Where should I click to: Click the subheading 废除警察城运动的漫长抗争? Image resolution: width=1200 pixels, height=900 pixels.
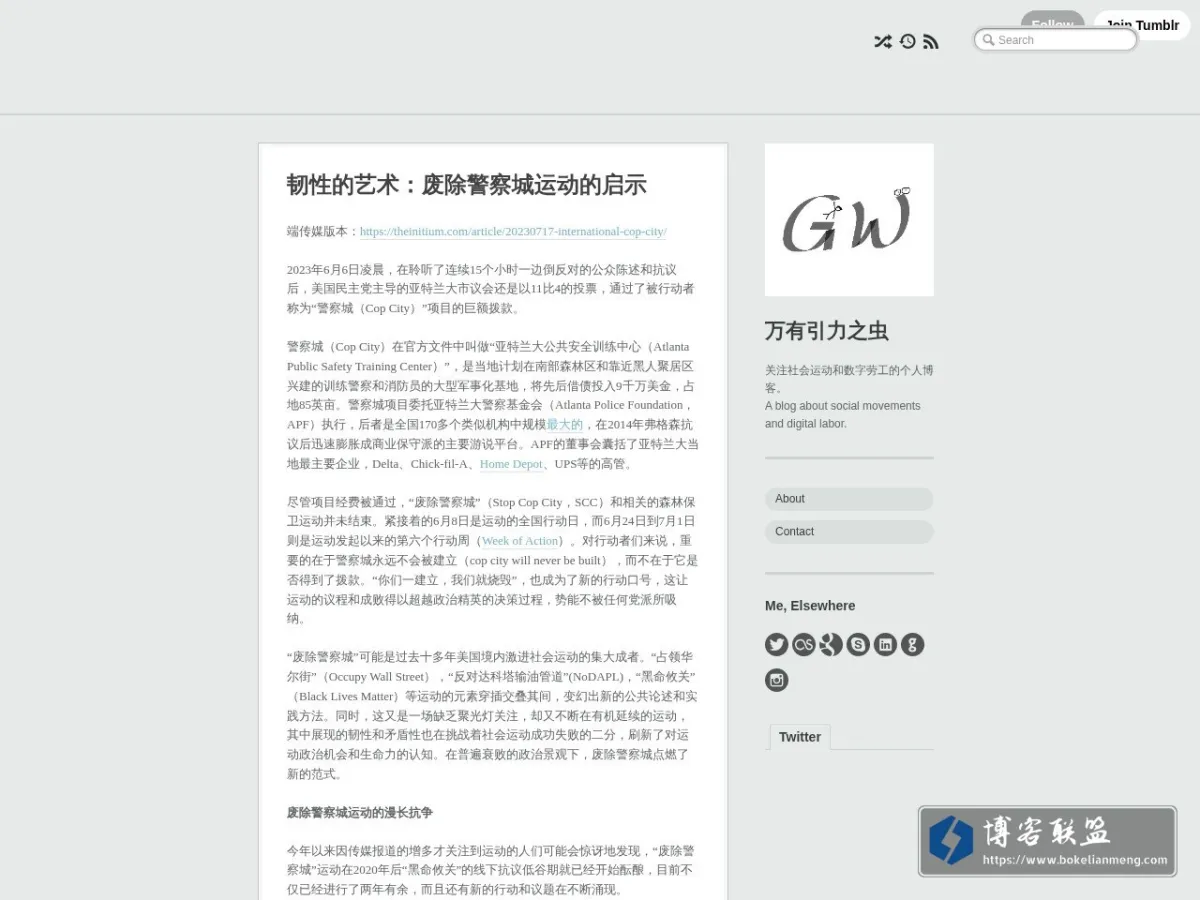click(x=360, y=813)
